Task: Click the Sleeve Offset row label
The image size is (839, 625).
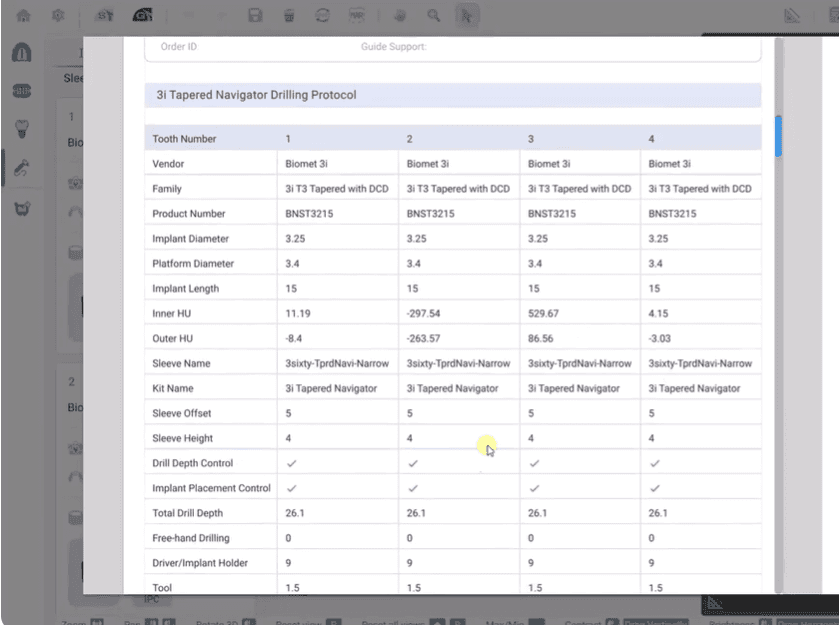Action: coord(182,414)
